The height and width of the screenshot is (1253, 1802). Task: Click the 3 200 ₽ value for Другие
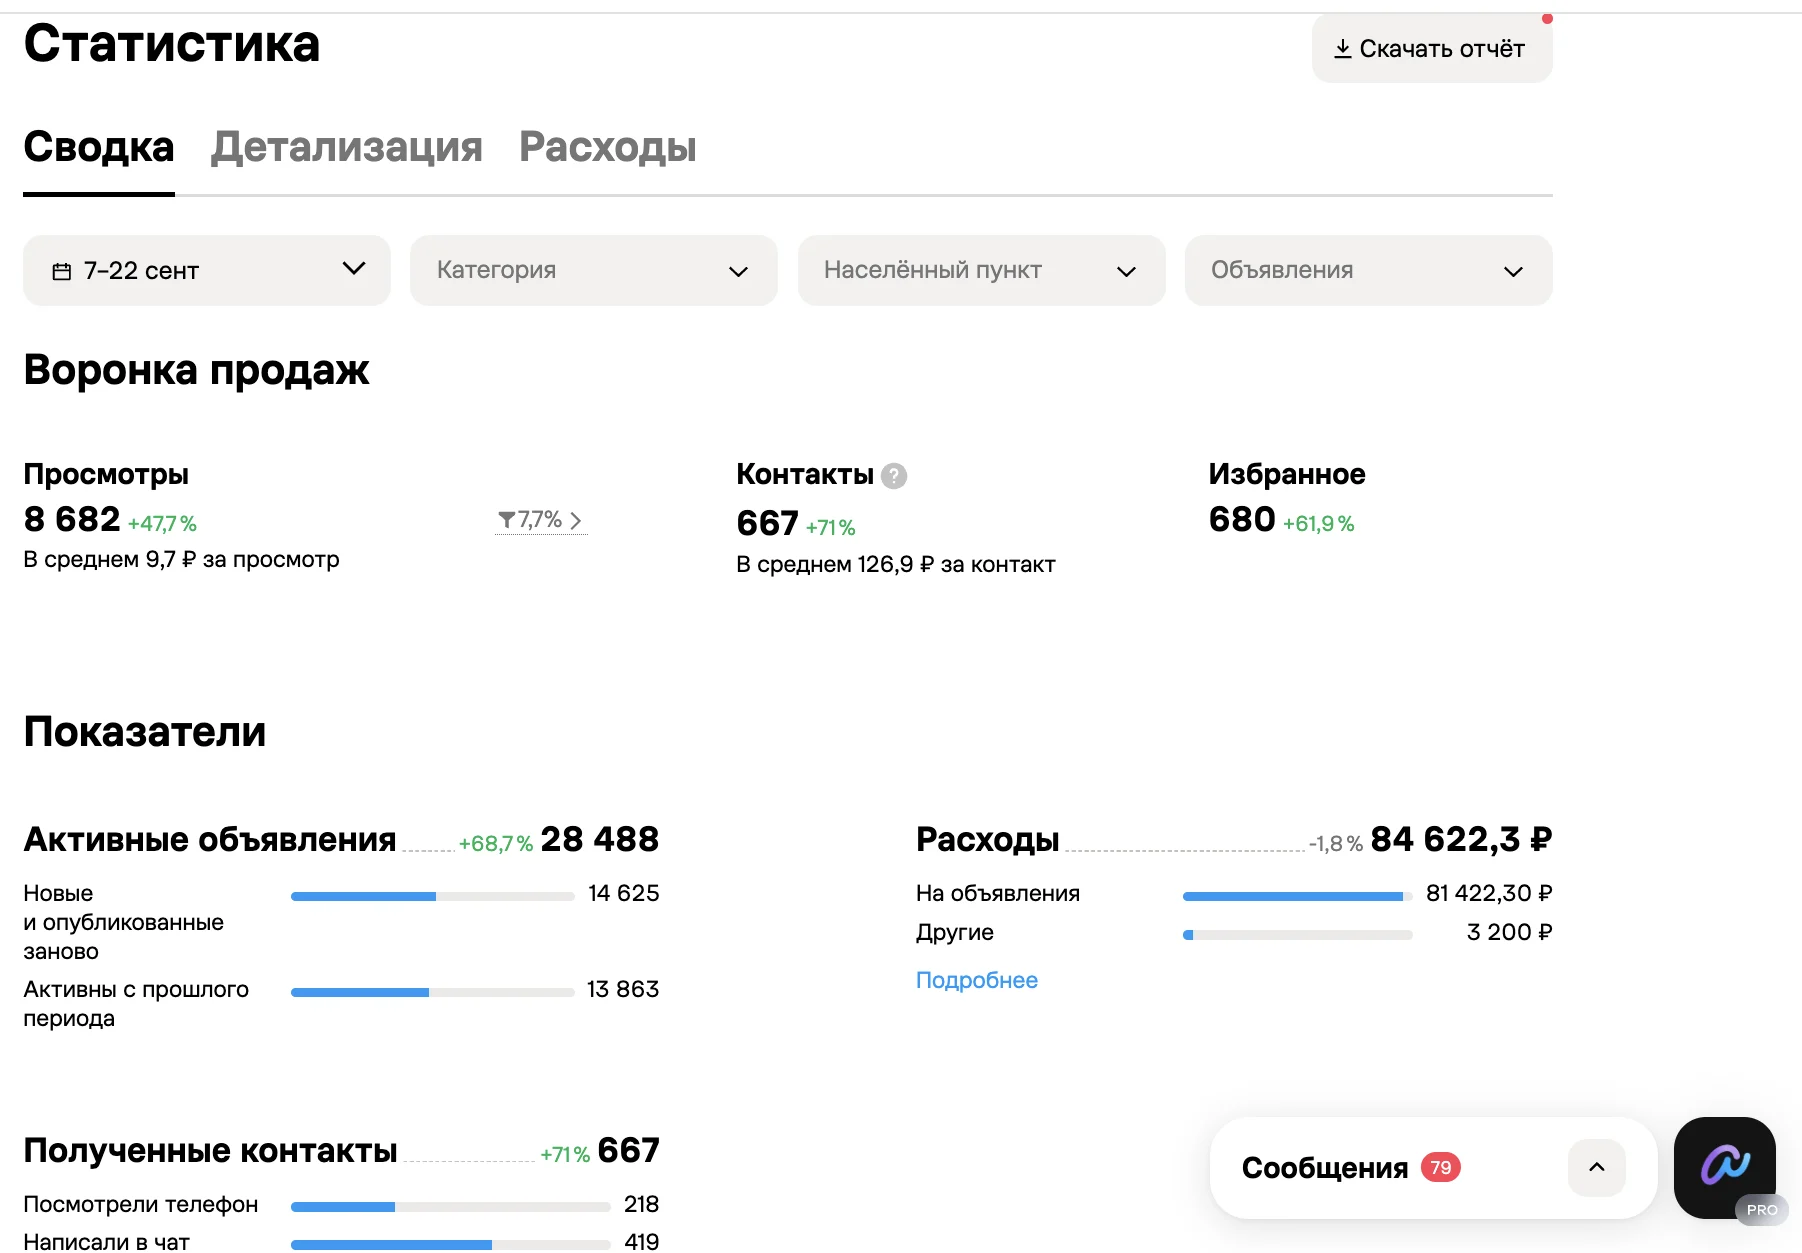click(1509, 932)
